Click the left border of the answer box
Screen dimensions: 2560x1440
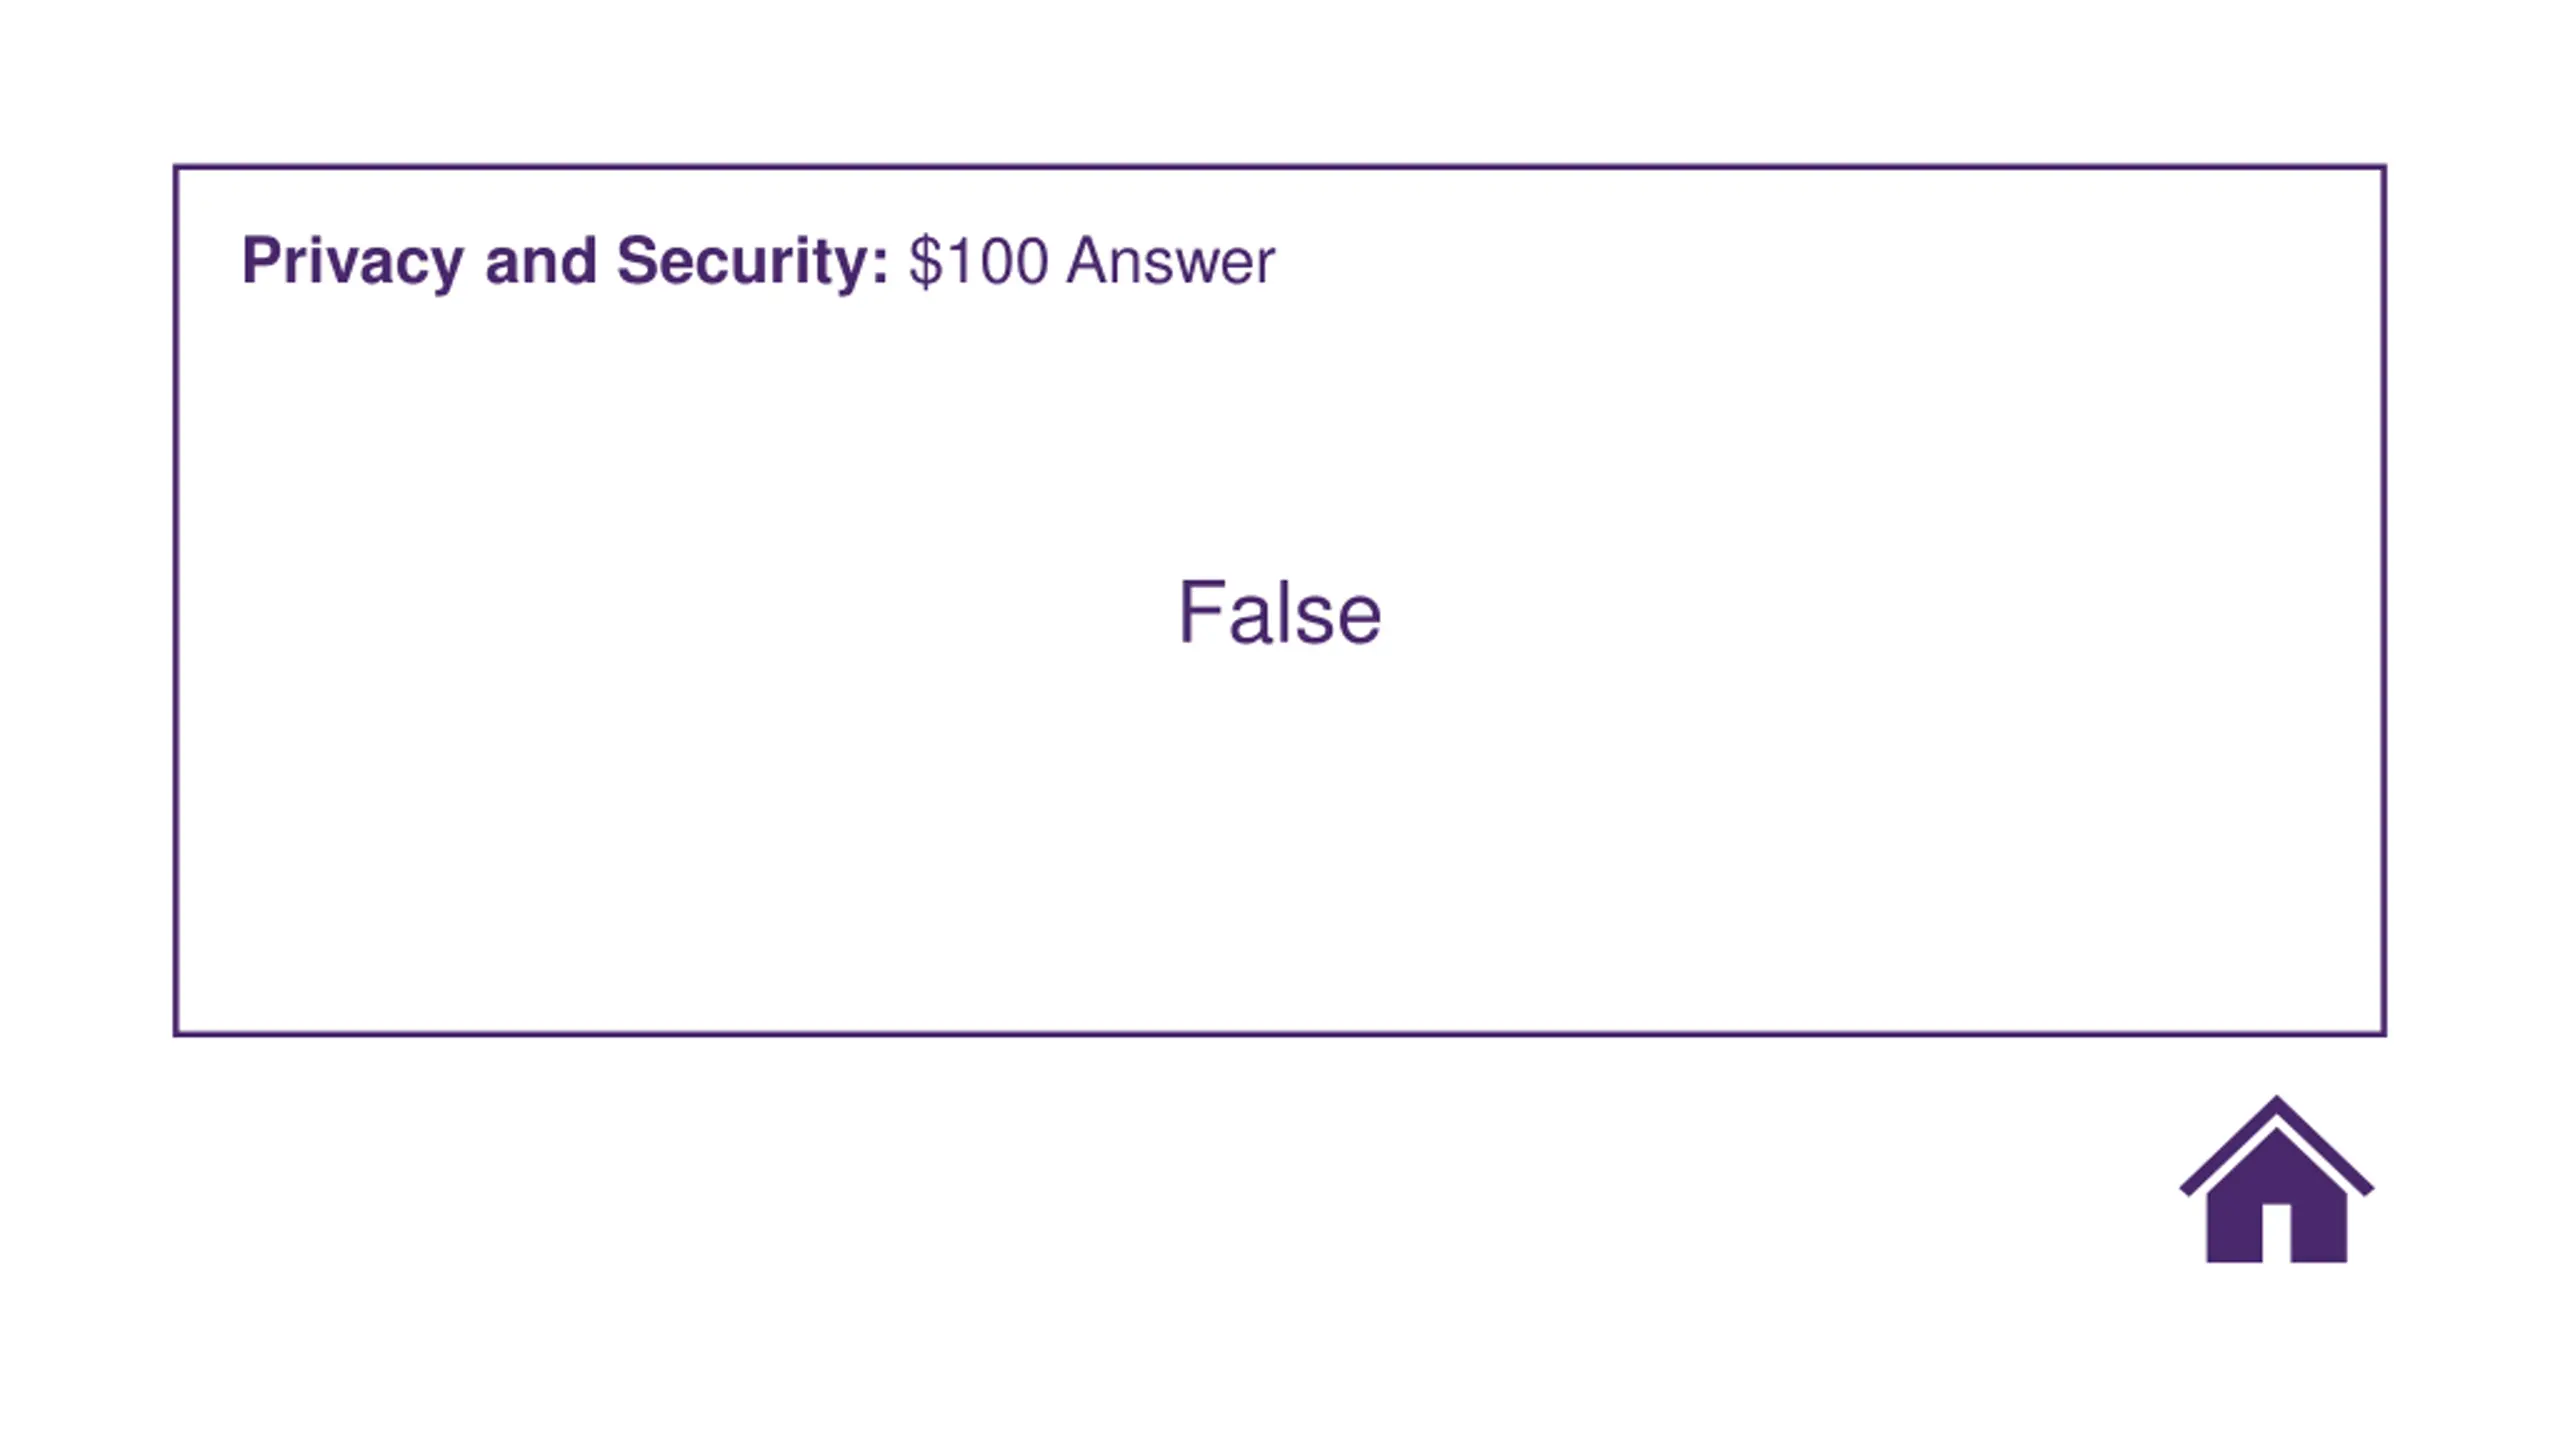[176, 600]
